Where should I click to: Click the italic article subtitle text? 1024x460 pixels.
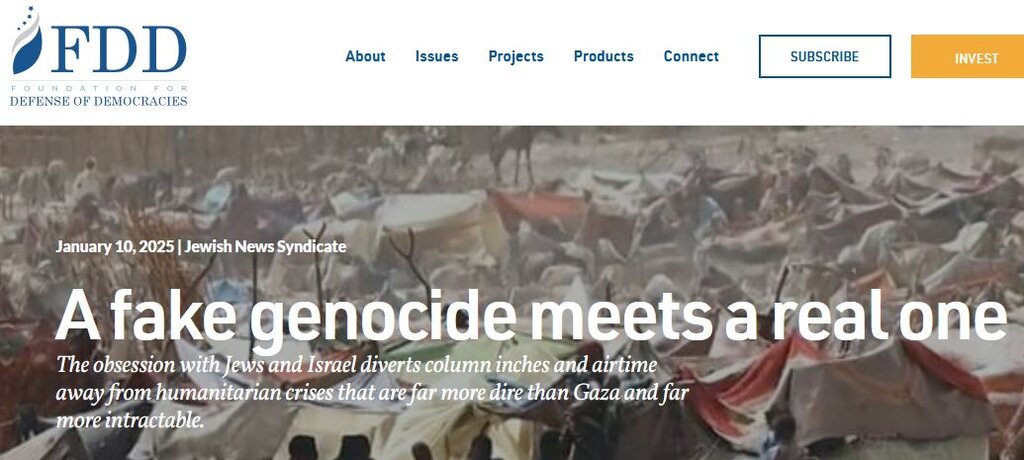372,392
